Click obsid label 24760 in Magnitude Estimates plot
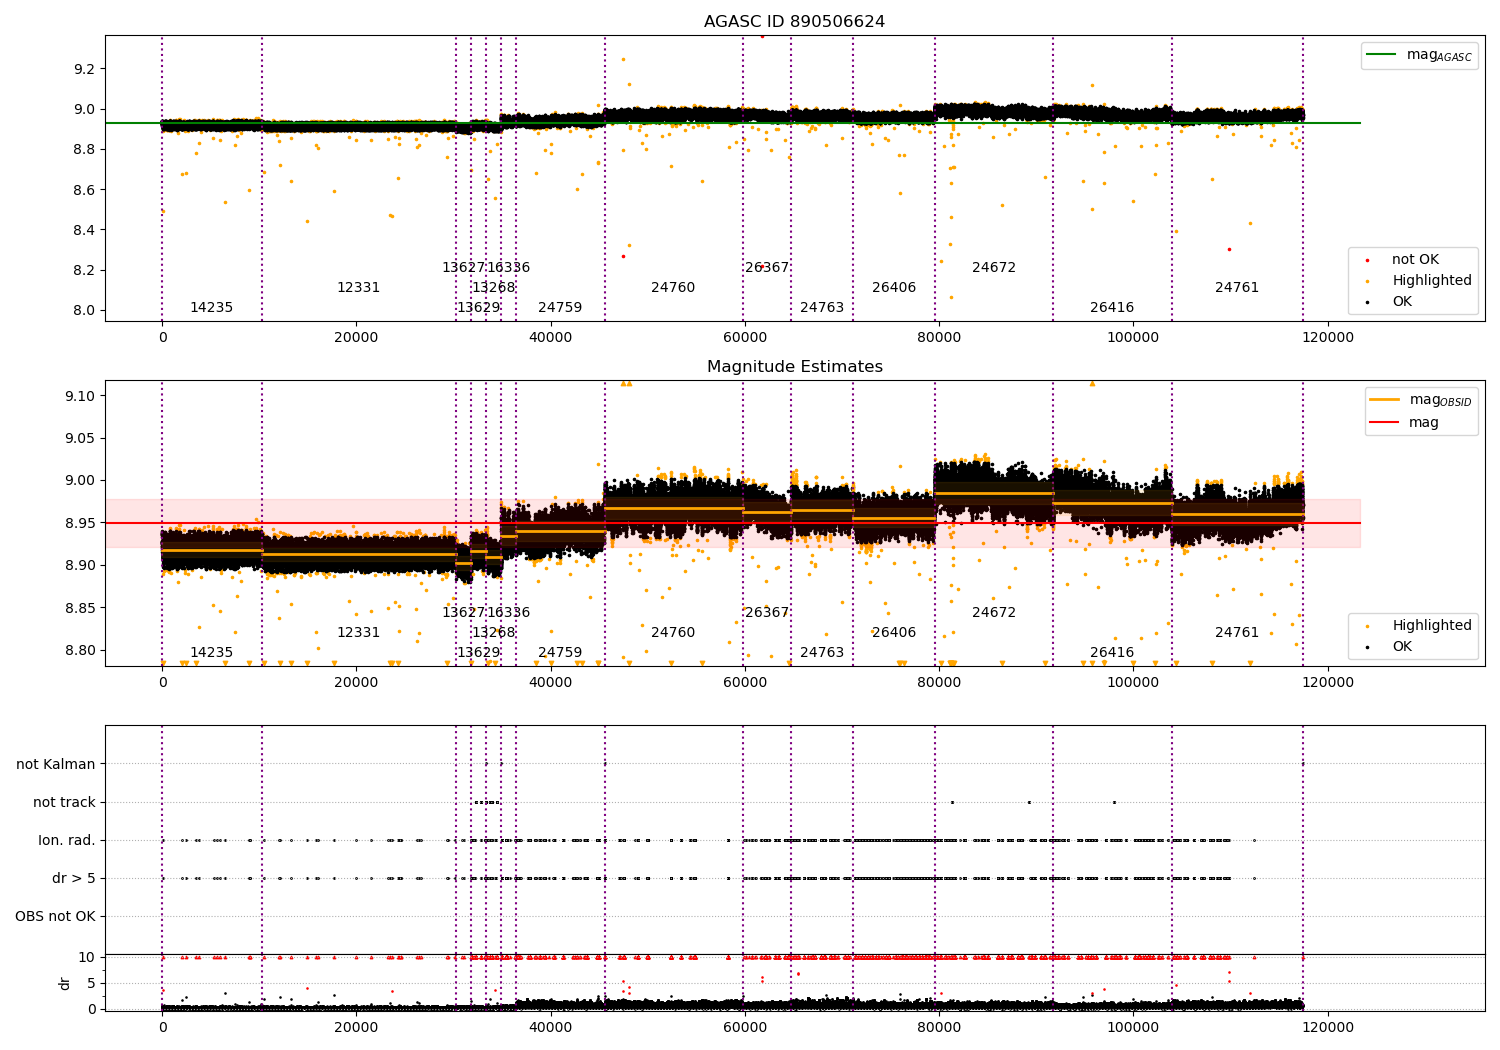 [673, 633]
